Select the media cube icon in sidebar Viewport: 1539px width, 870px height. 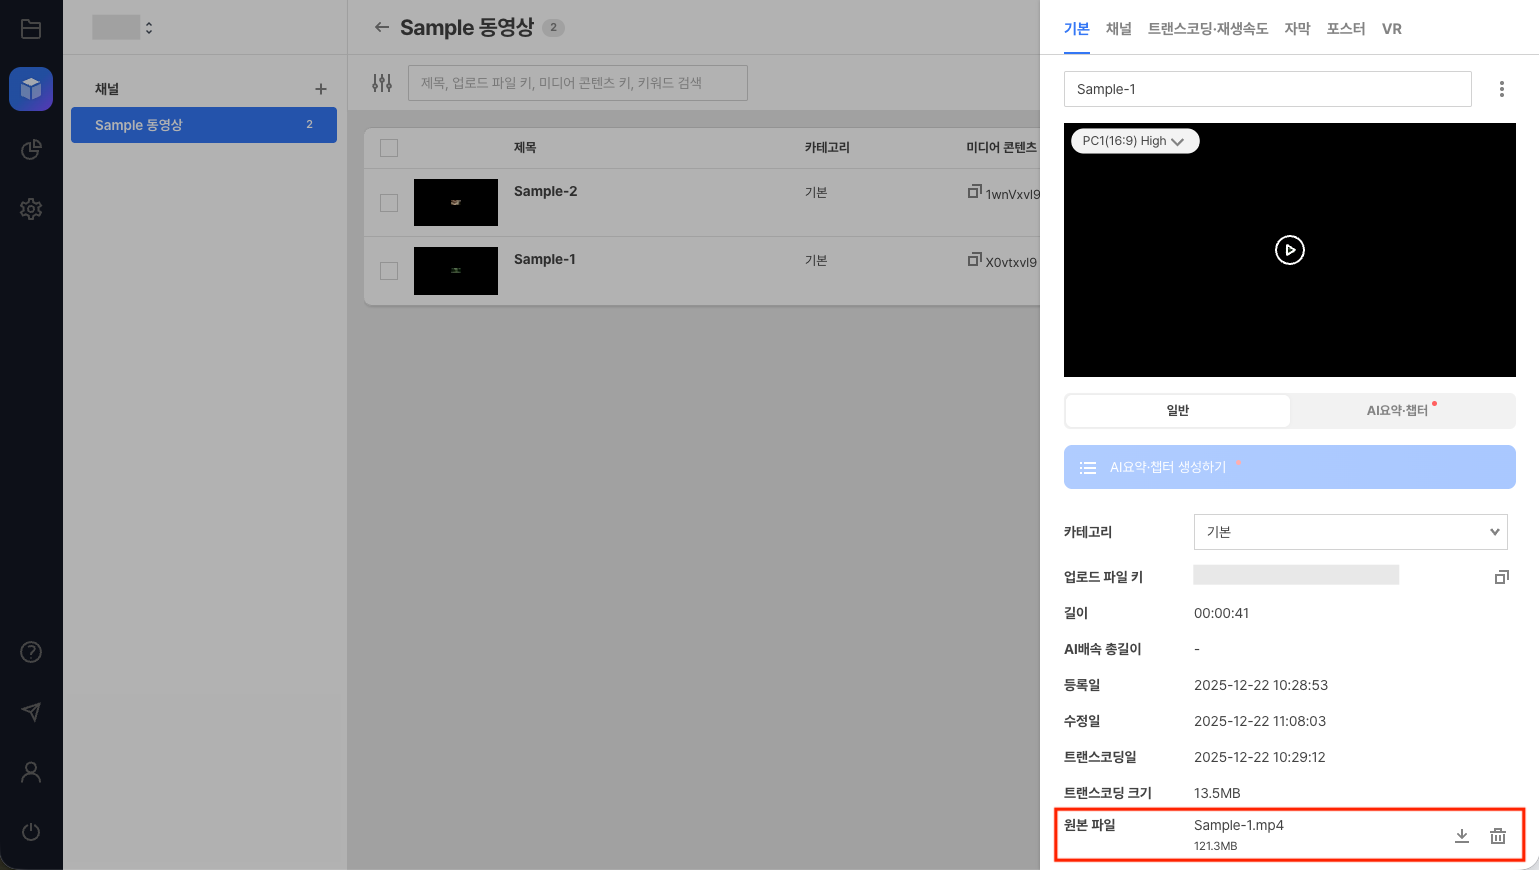31,90
